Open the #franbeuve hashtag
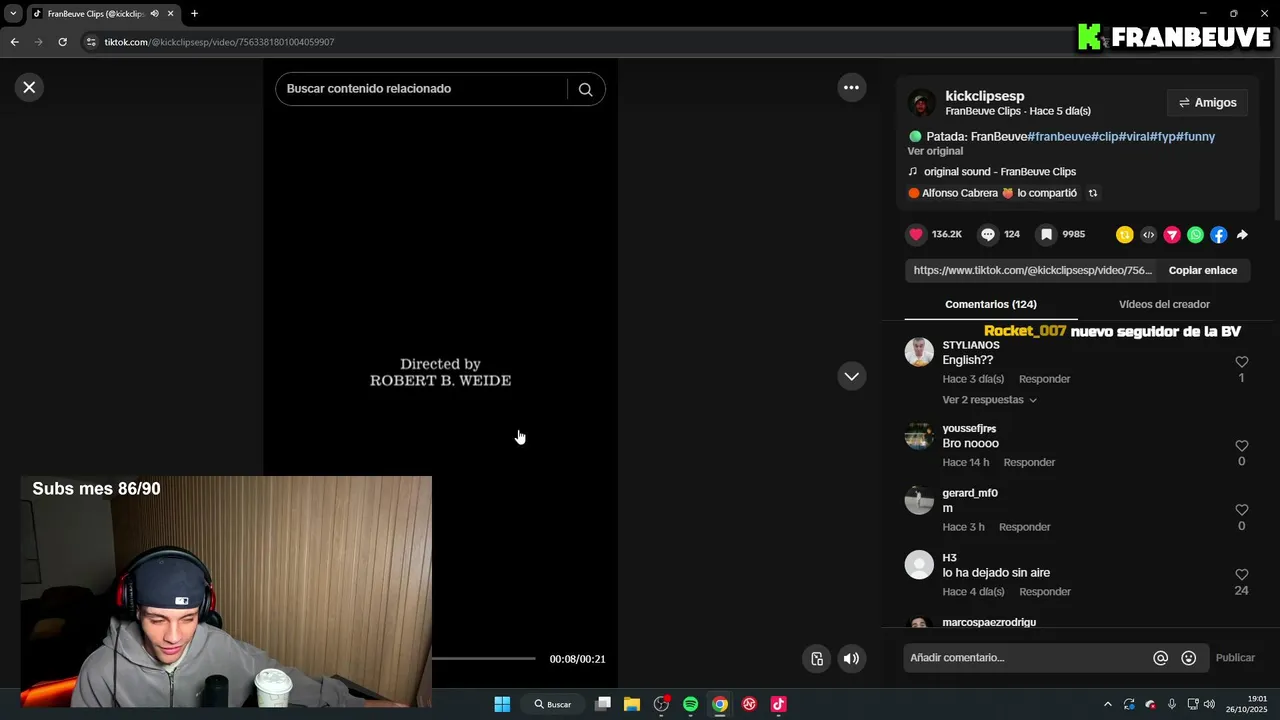 coord(1059,136)
